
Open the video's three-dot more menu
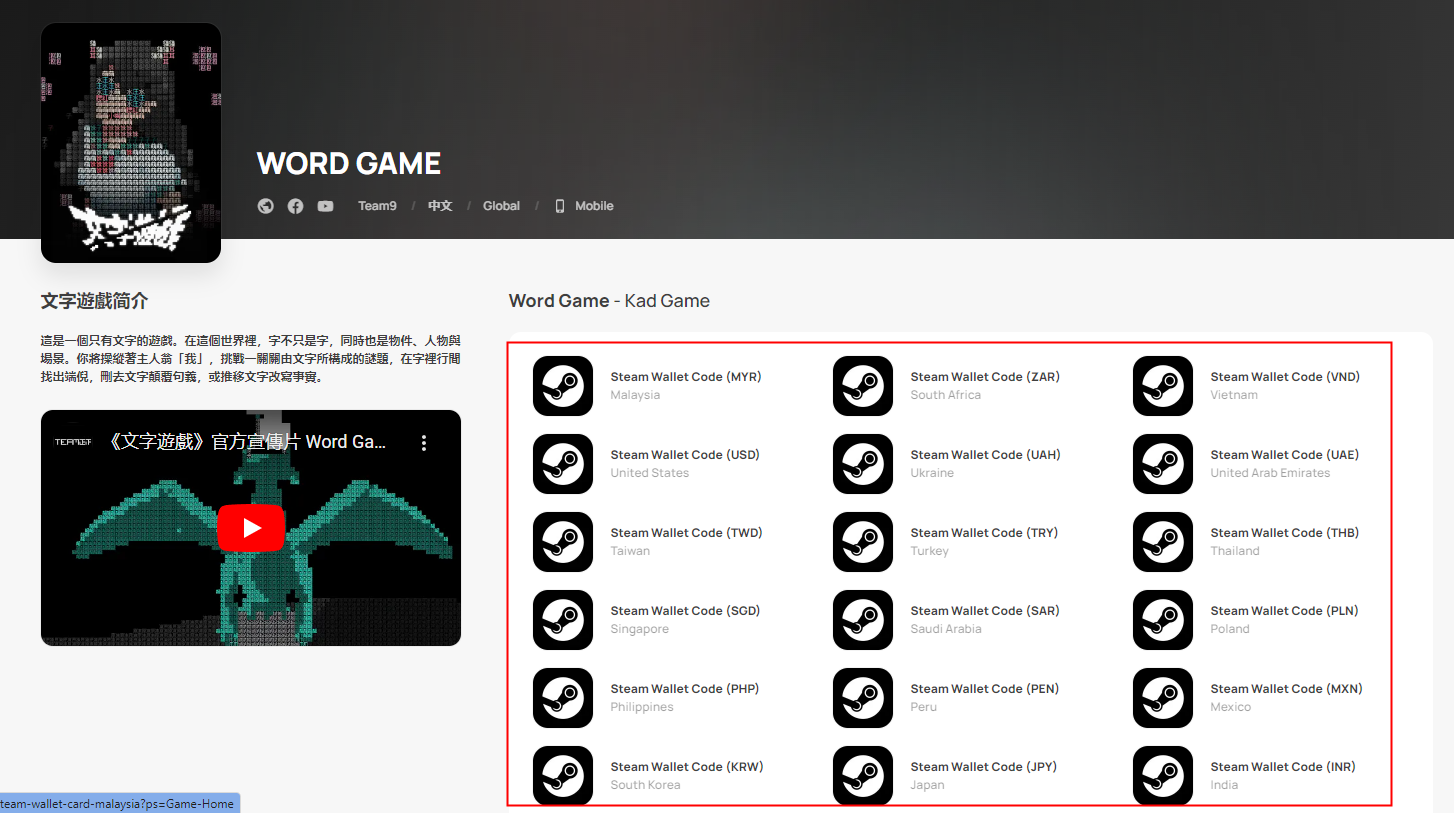point(423,442)
